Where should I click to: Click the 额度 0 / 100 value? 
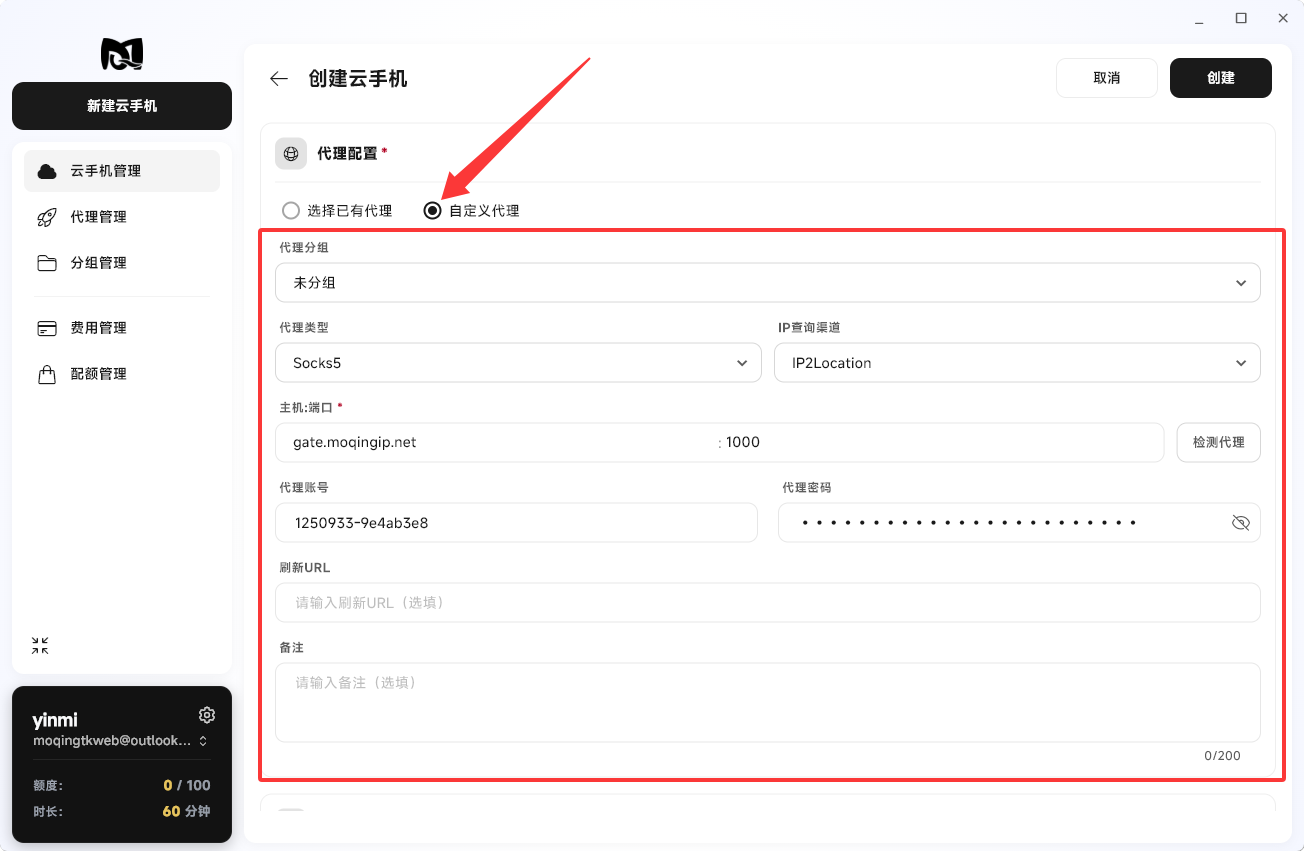click(187, 786)
